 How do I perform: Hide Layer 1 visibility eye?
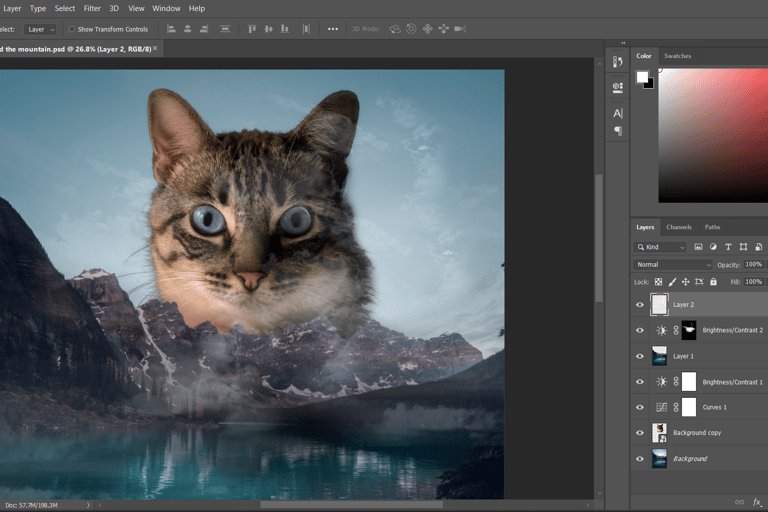pyautogui.click(x=640, y=356)
